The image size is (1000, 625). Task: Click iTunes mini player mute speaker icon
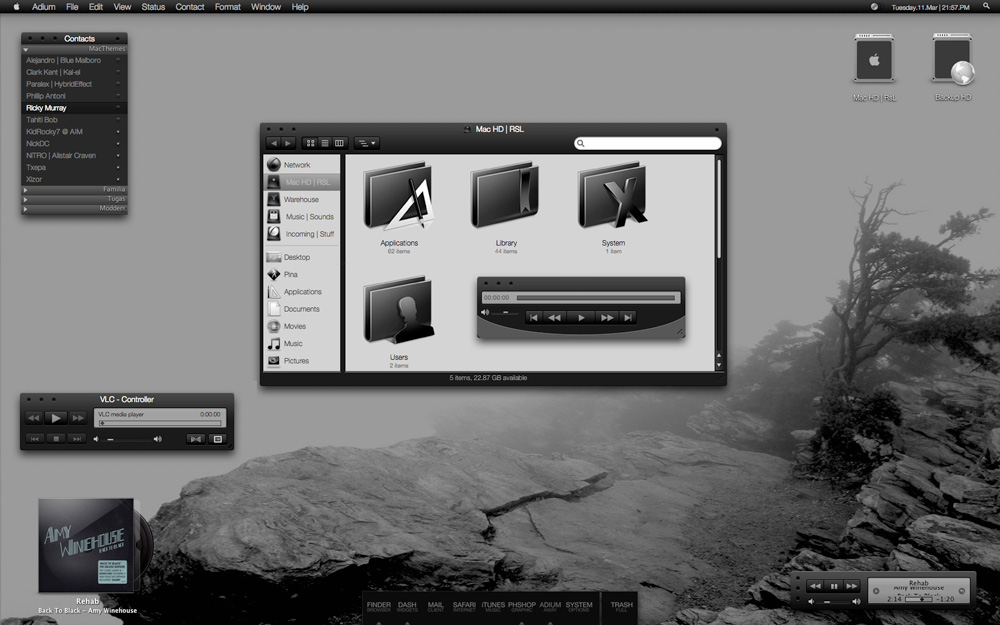coord(811,601)
